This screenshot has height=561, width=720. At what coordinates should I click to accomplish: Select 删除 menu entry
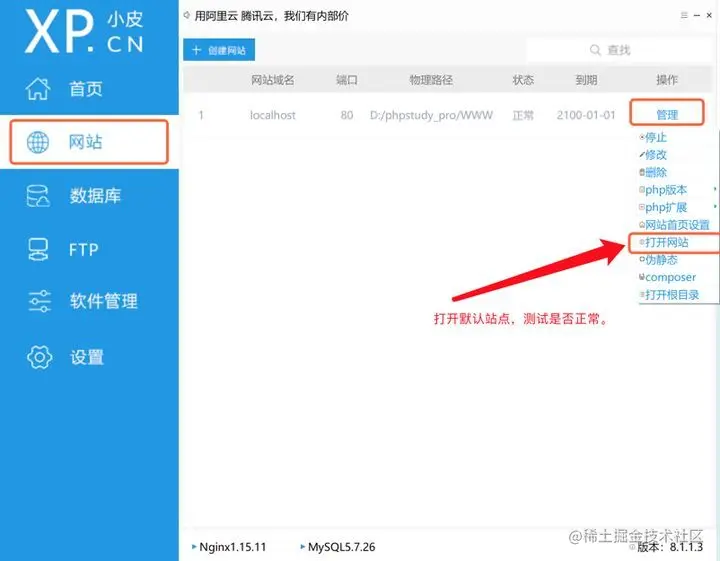(x=655, y=172)
